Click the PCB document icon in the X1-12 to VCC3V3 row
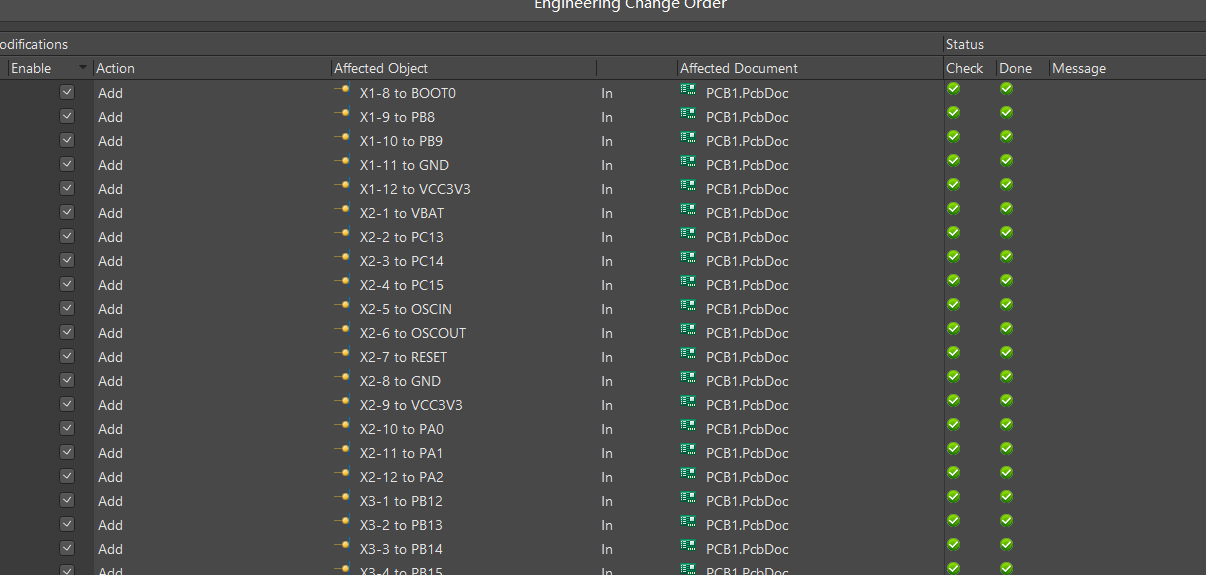The height and width of the screenshot is (575, 1206). pyautogui.click(x=688, y=185)
